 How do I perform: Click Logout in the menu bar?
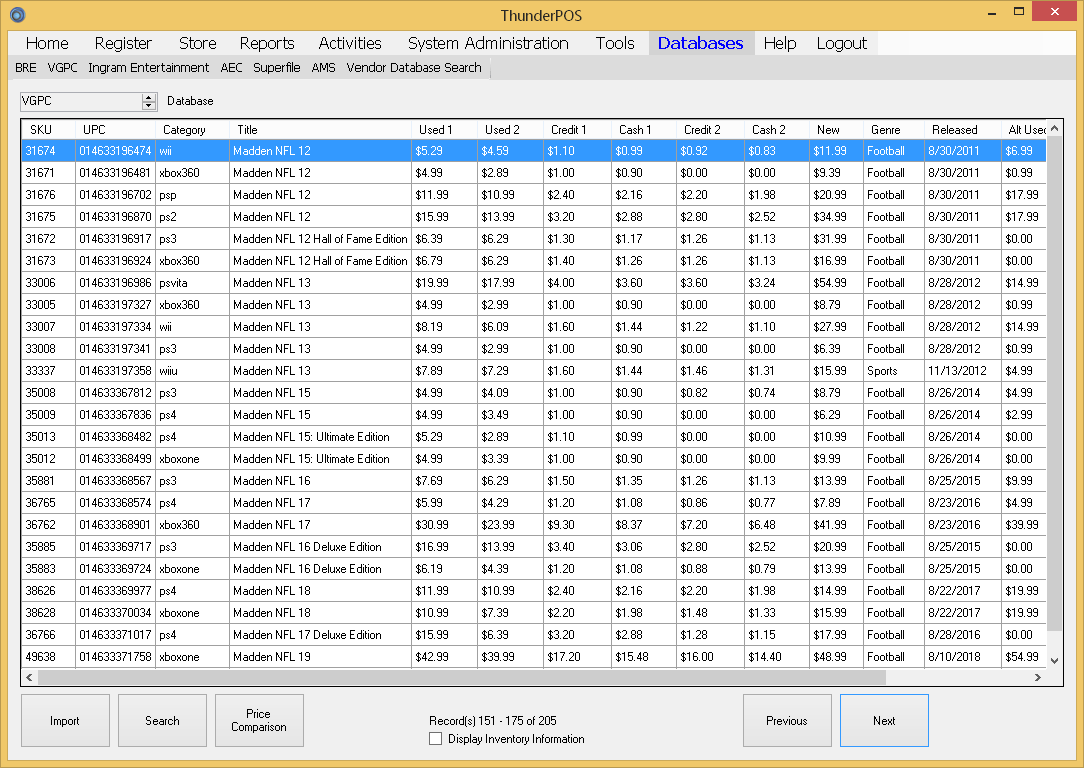841,43
